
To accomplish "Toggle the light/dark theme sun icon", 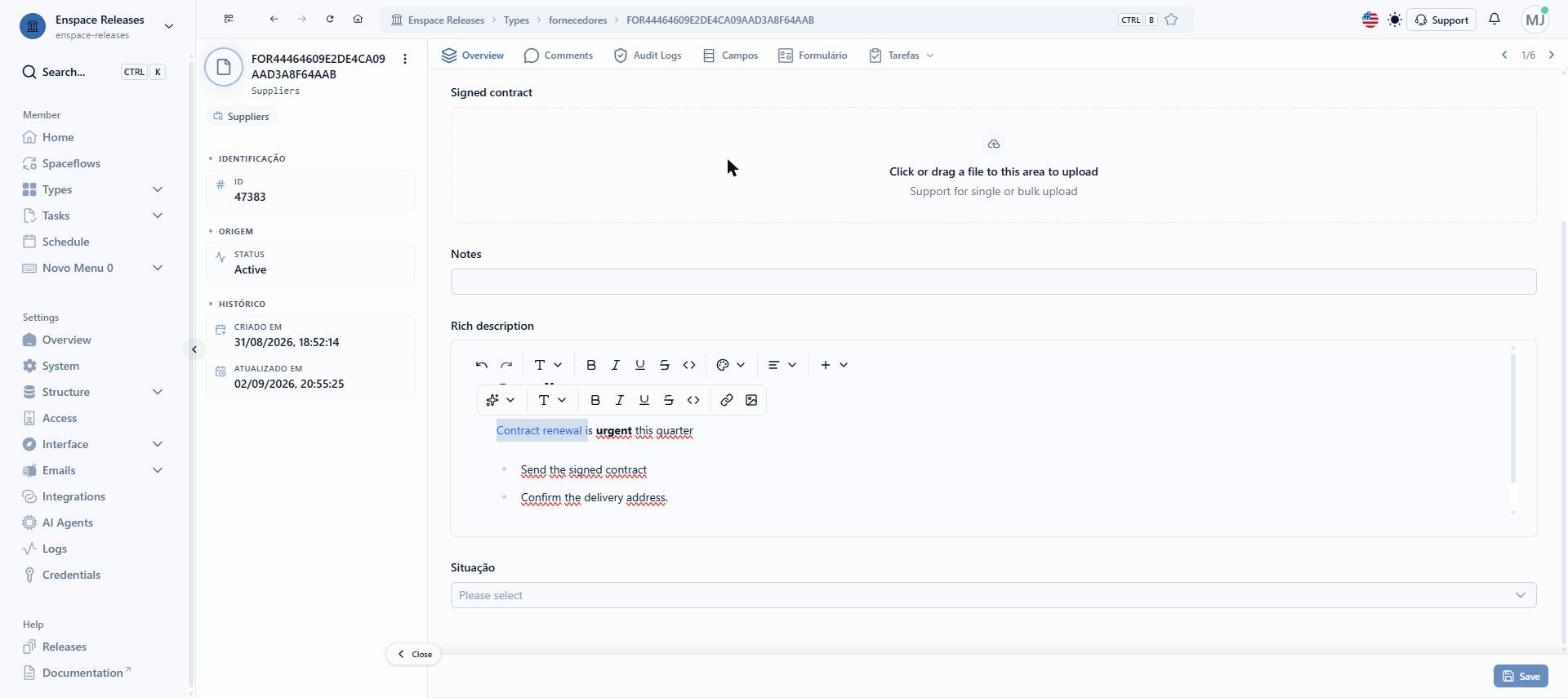I will point(1395,20).
